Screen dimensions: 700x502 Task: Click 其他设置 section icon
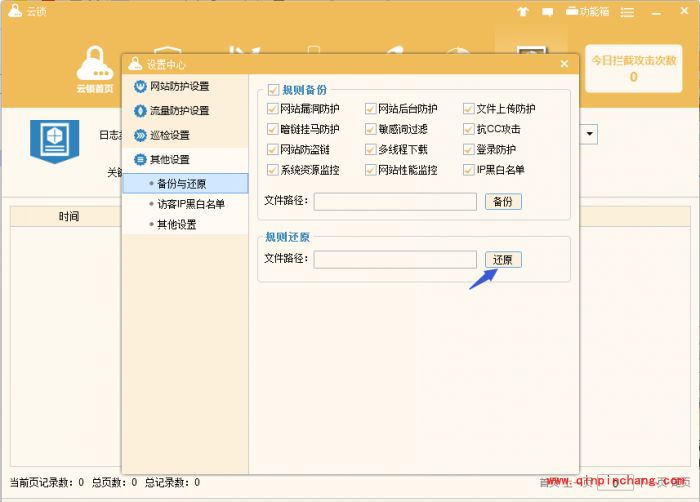point(140,159)
